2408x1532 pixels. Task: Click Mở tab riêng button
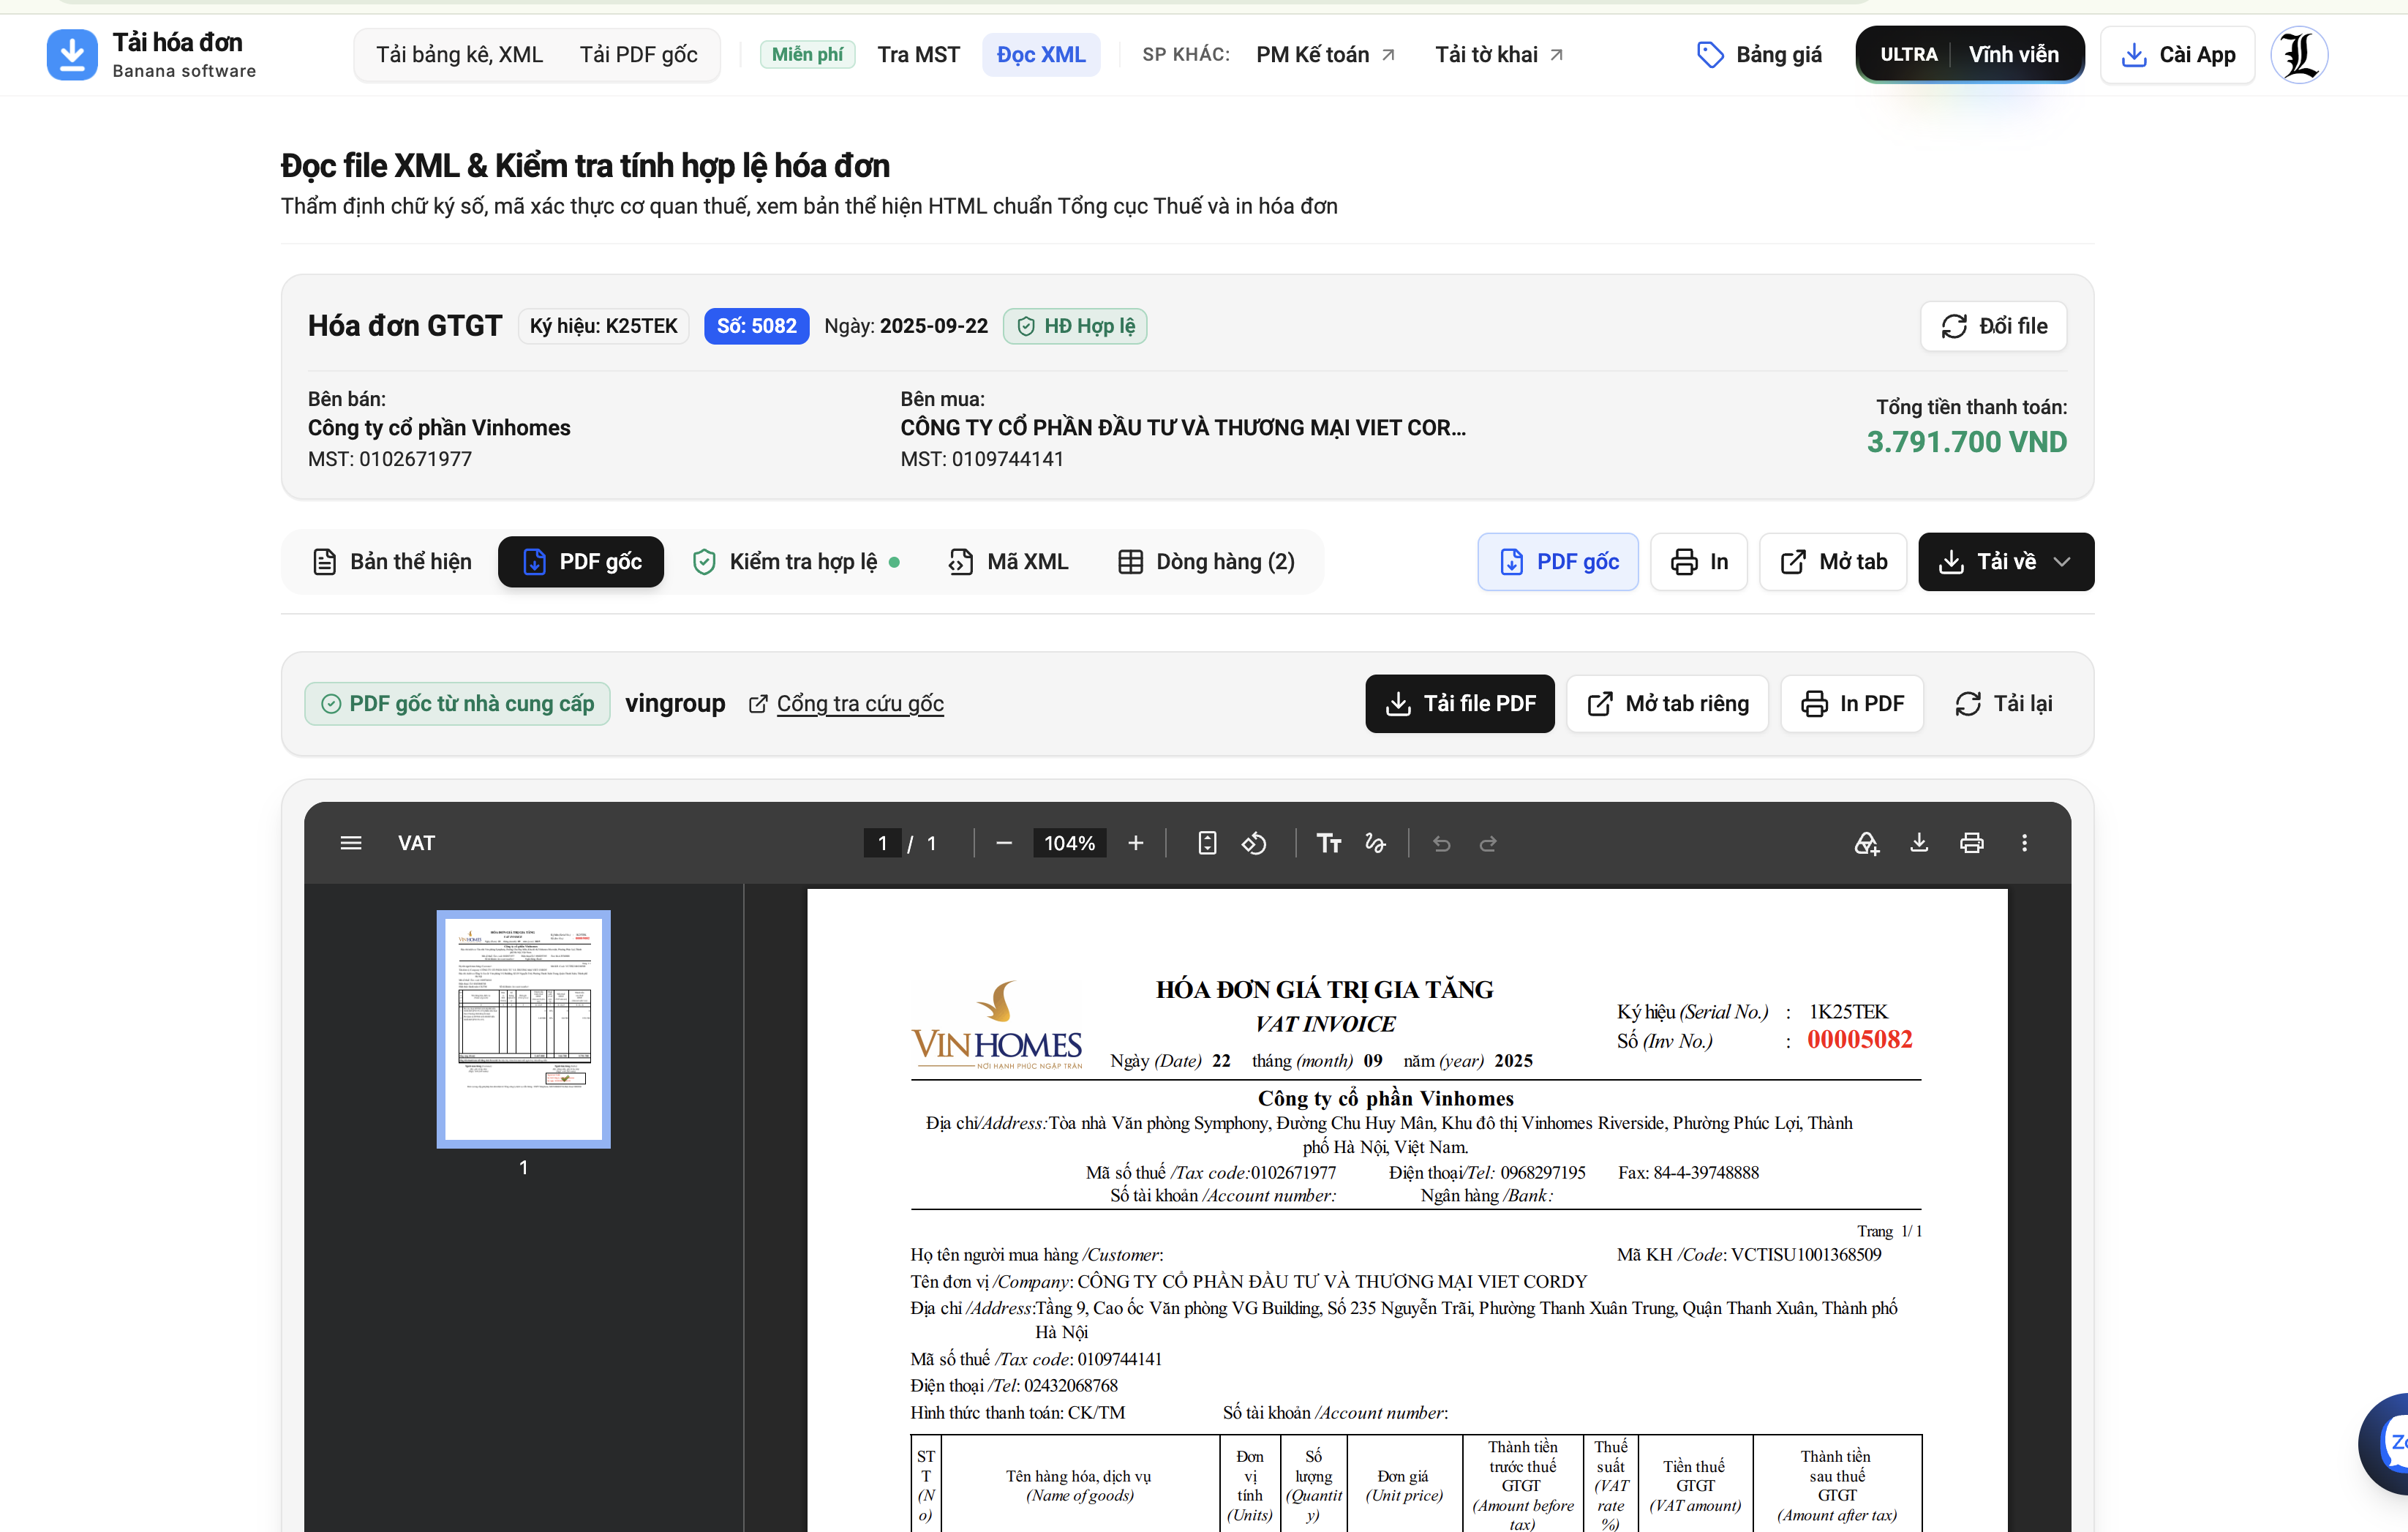(x=1668, y=704)
